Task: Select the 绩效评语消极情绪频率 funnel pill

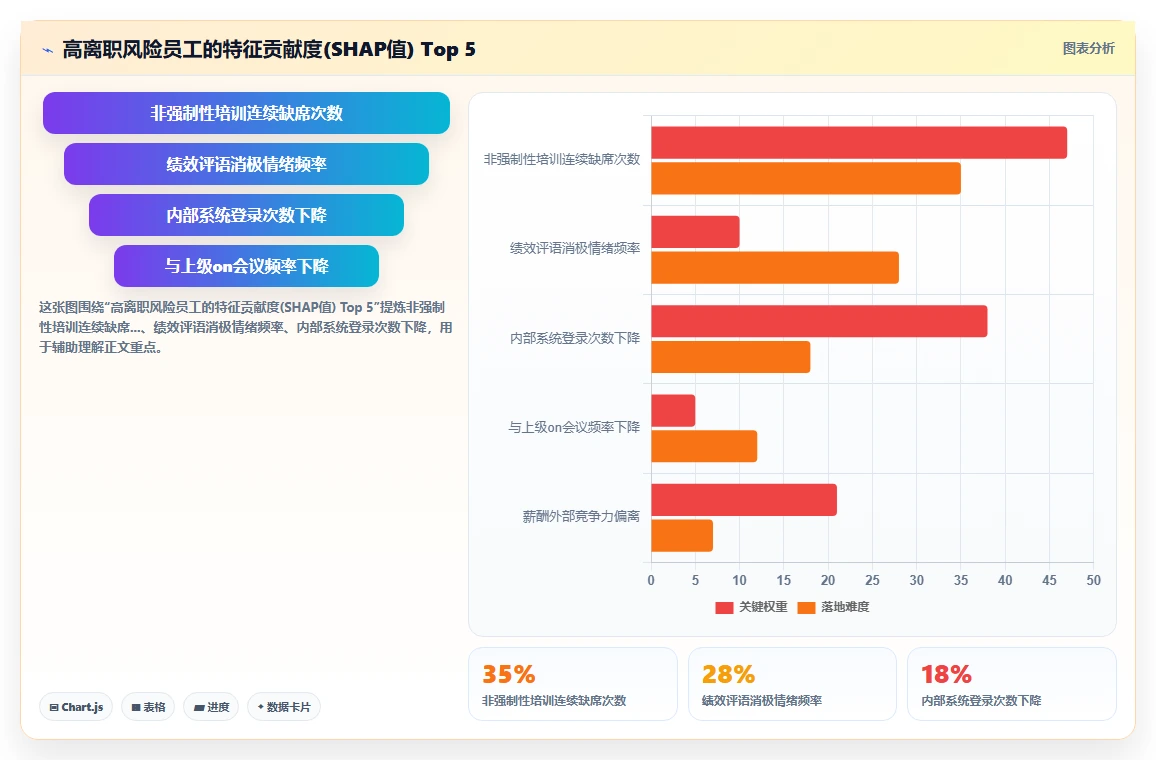Action: [x=246, y=164]
